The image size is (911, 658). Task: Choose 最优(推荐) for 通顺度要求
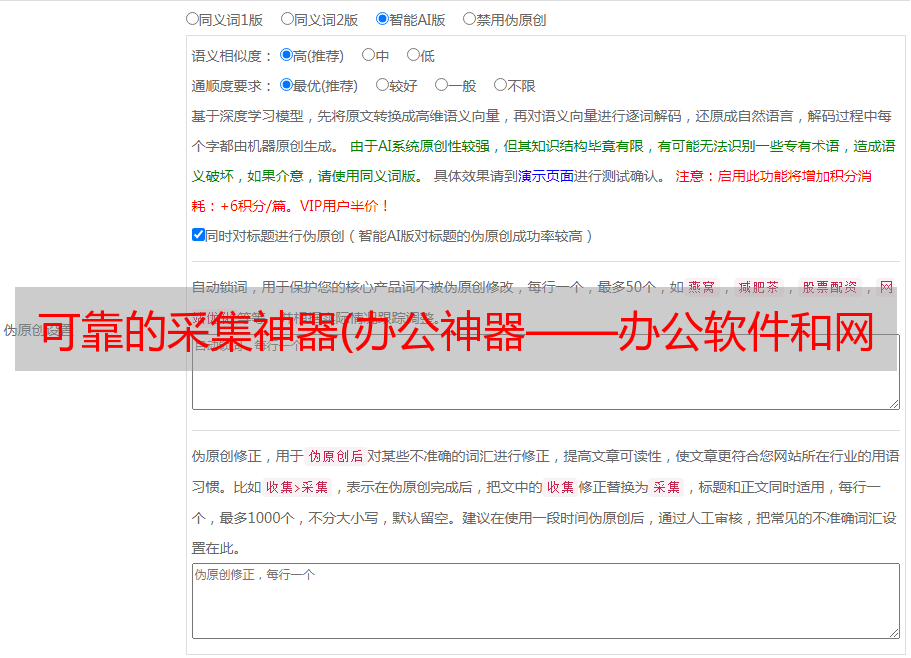(x=286, y=86)
